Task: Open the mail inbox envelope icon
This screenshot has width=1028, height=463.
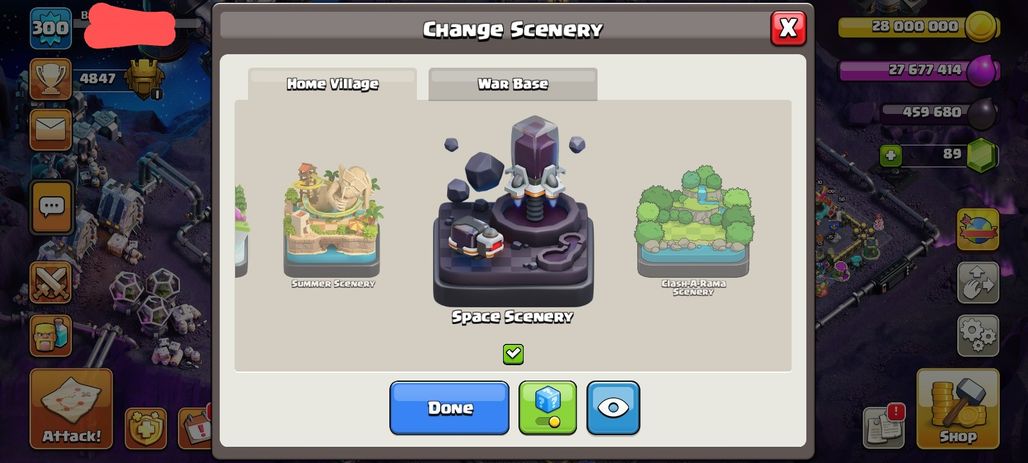Action: [x=50, y=130]
